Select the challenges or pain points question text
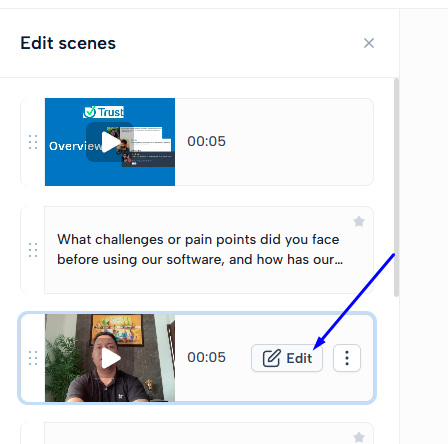Viewport: 448px width, 444px height. tap(200, 249)
